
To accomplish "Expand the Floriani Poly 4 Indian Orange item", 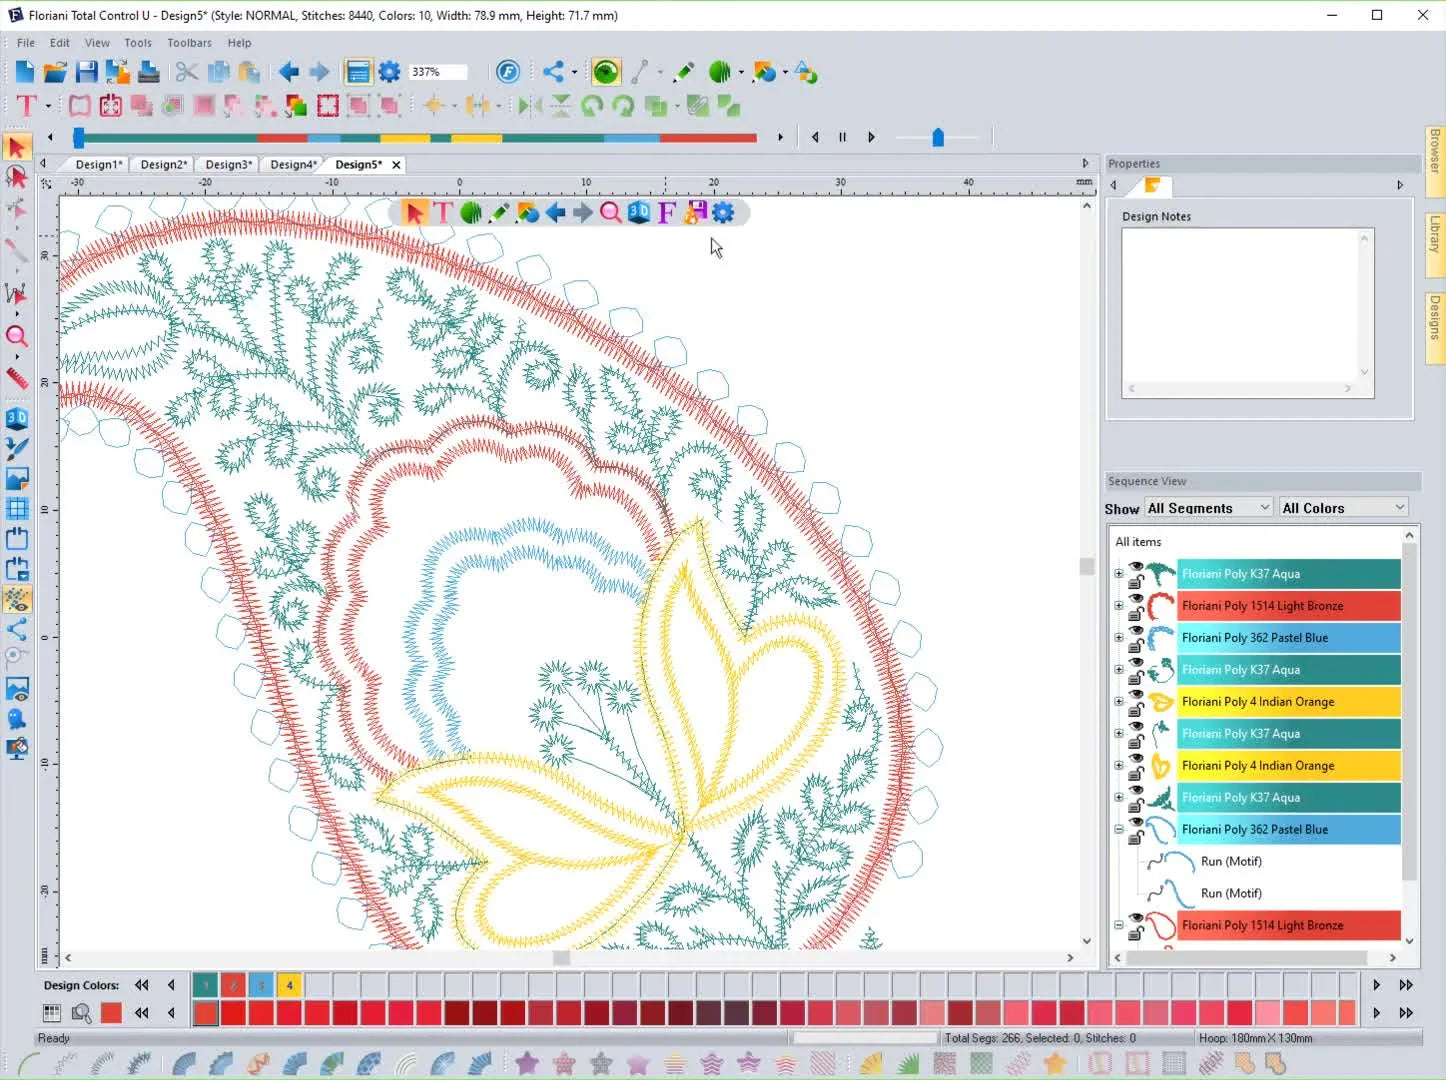I will [x=1118, y=701].
